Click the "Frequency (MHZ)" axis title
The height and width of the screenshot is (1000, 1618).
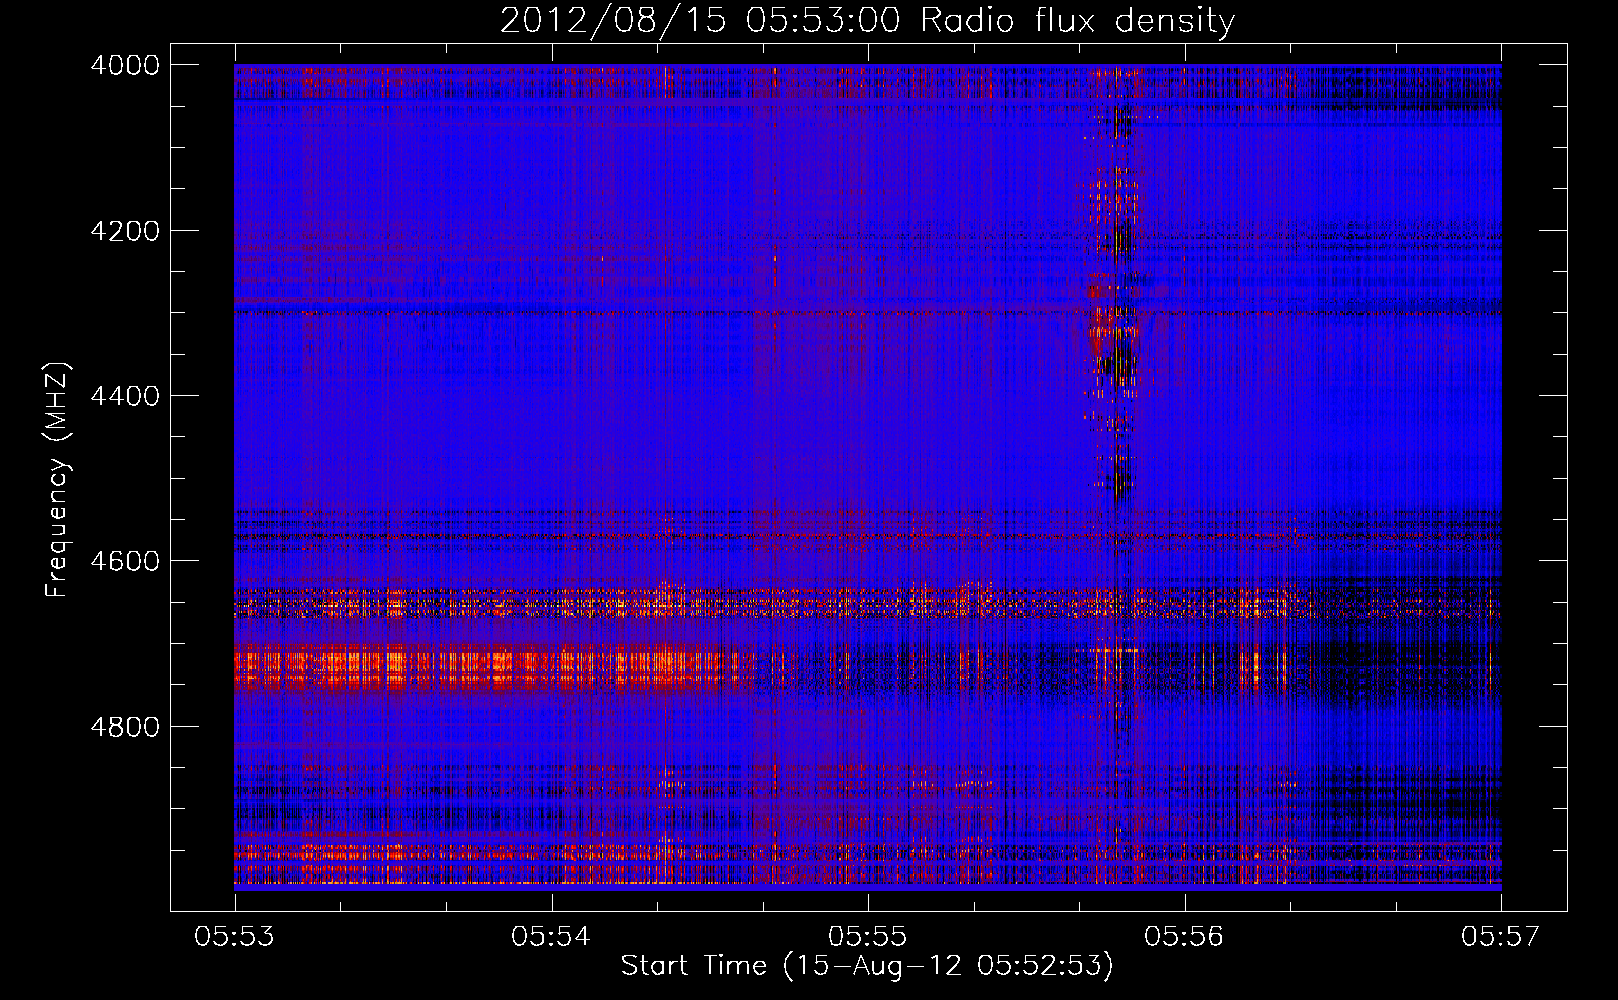point(58,480)
